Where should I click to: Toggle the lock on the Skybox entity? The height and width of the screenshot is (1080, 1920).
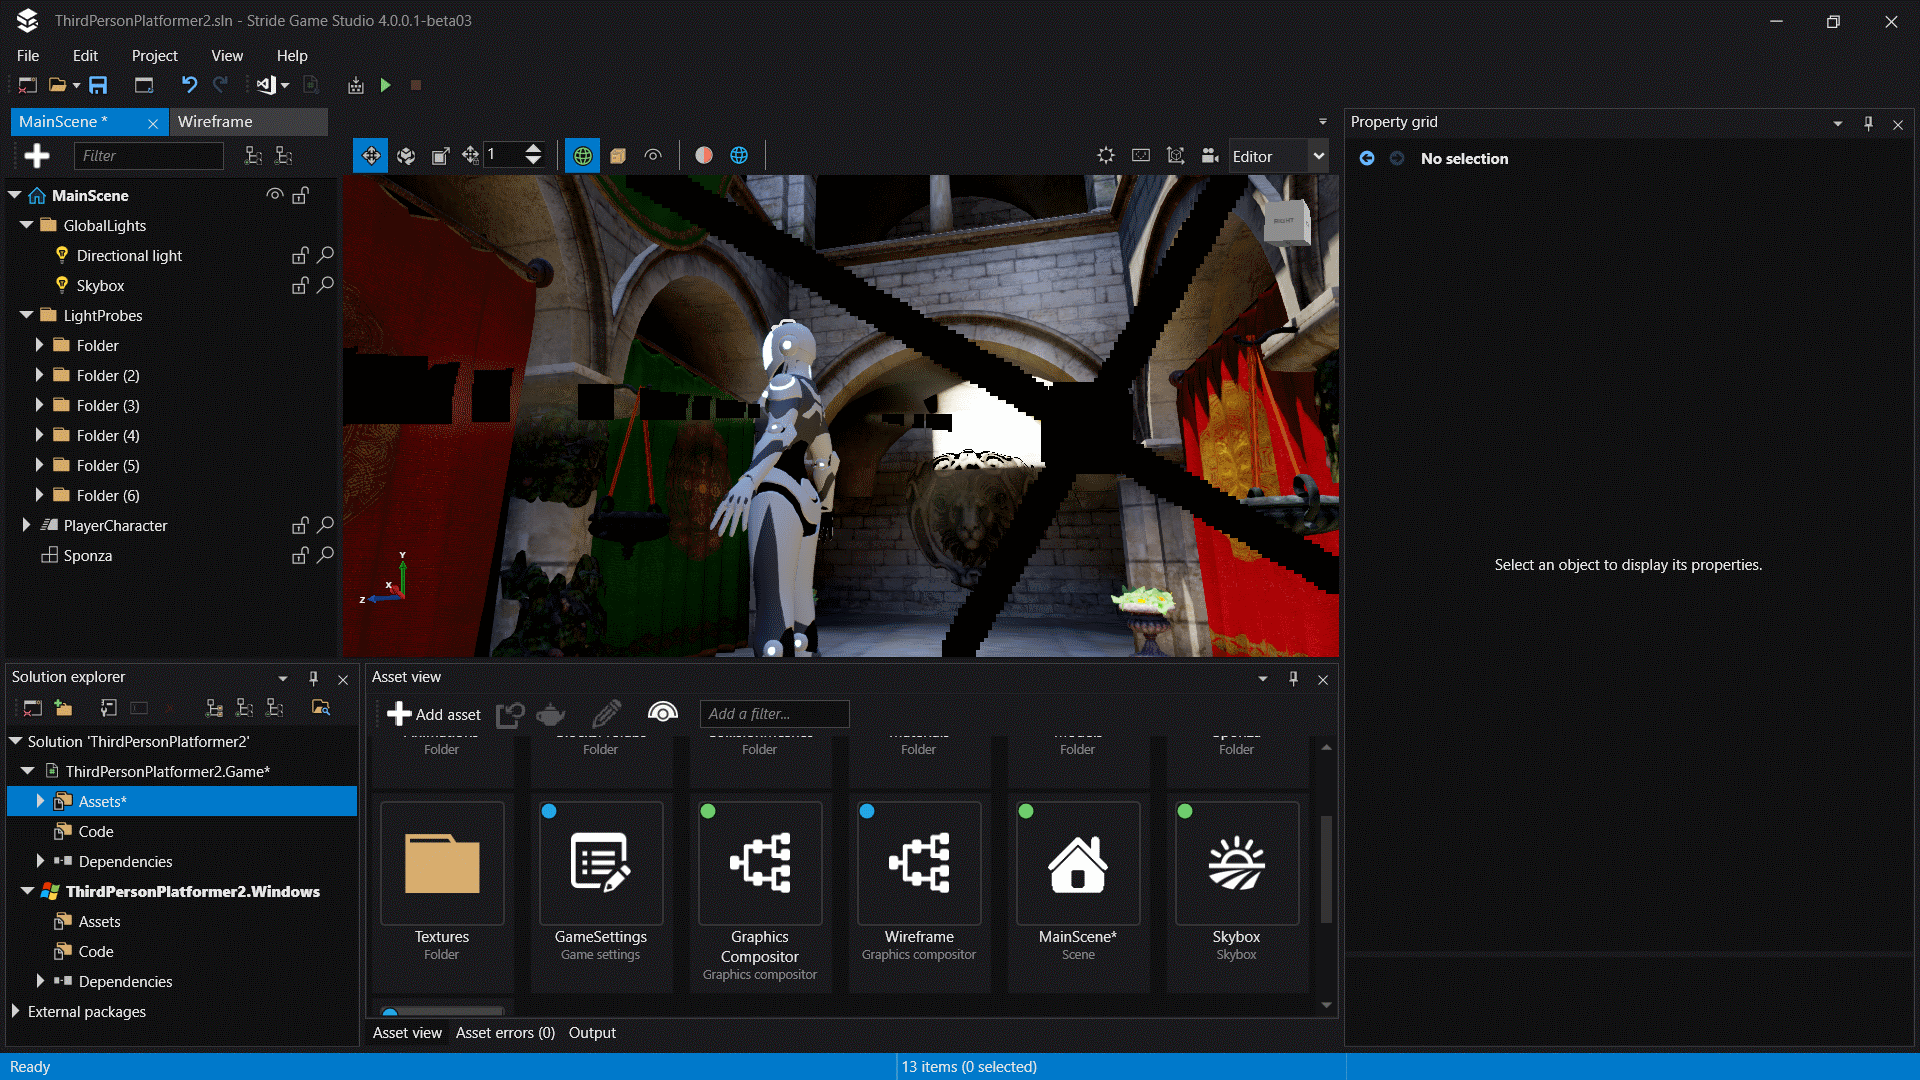[x=300, y=285]
